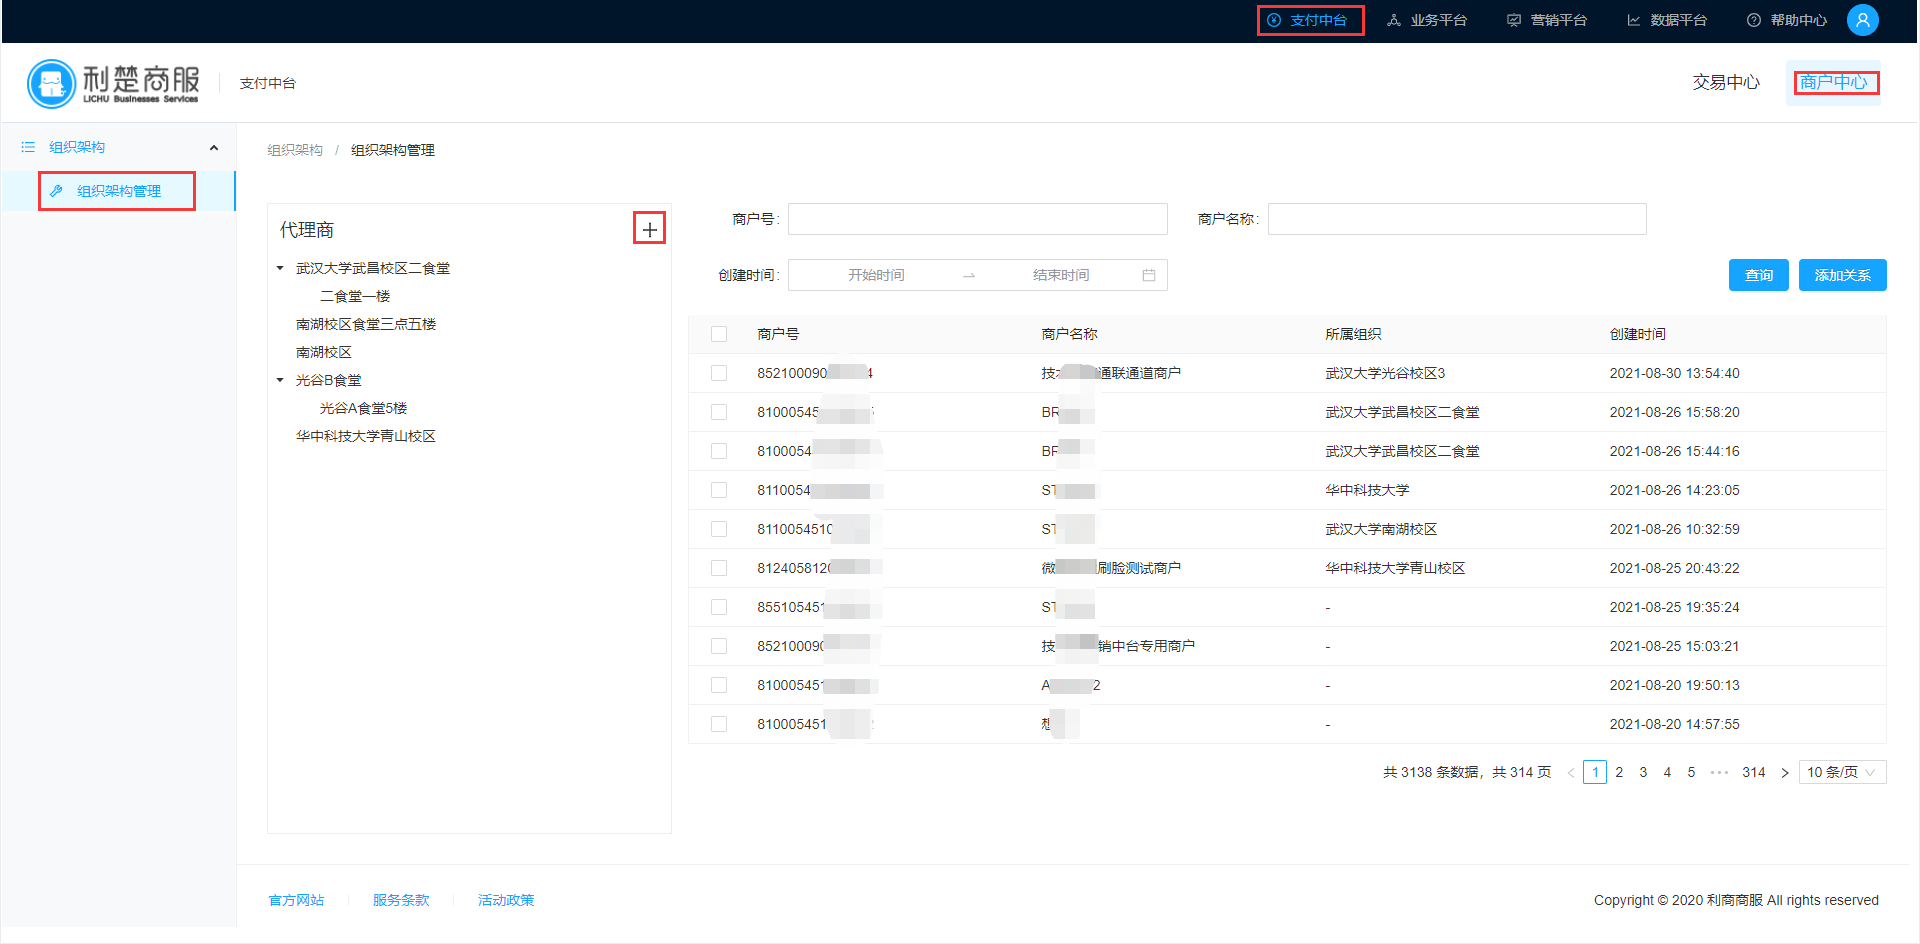Image resolution: width=1920 pixels, height=944 pixels.
Task: Open the 10 条/页 page size dropdown
Action: [x=1842, y=772]
